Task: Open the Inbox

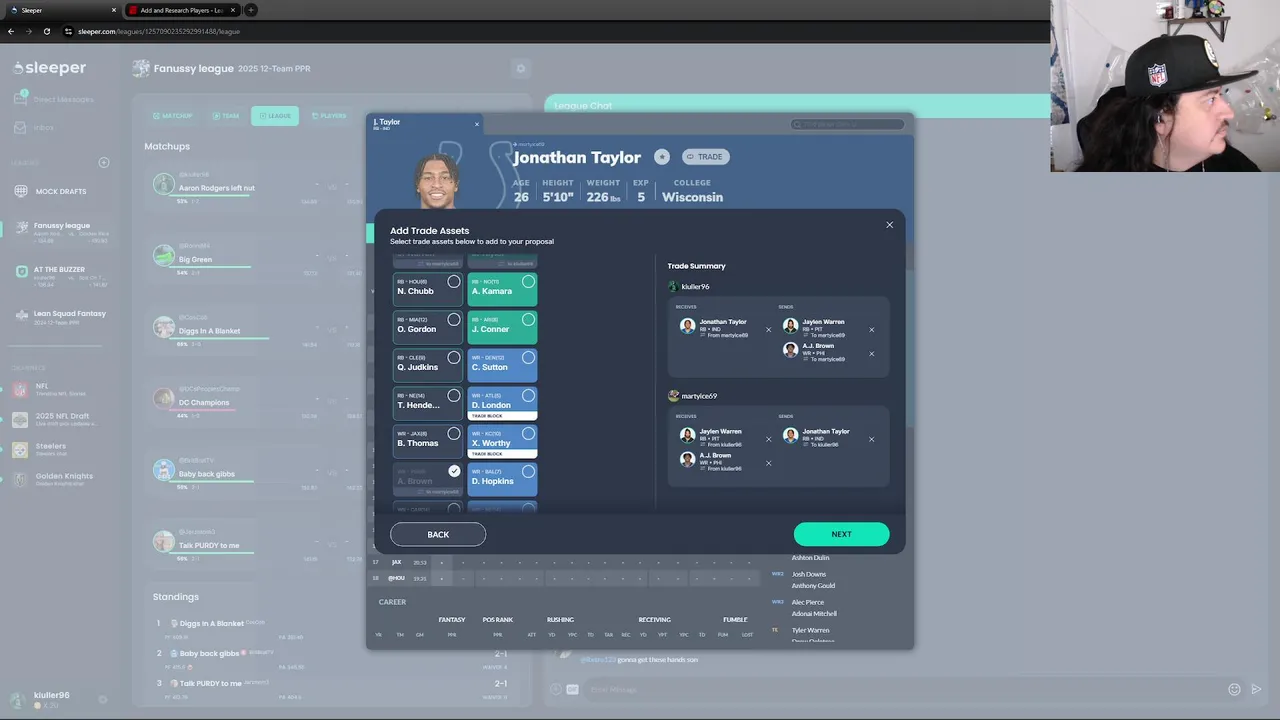Action: click(35, 128)
